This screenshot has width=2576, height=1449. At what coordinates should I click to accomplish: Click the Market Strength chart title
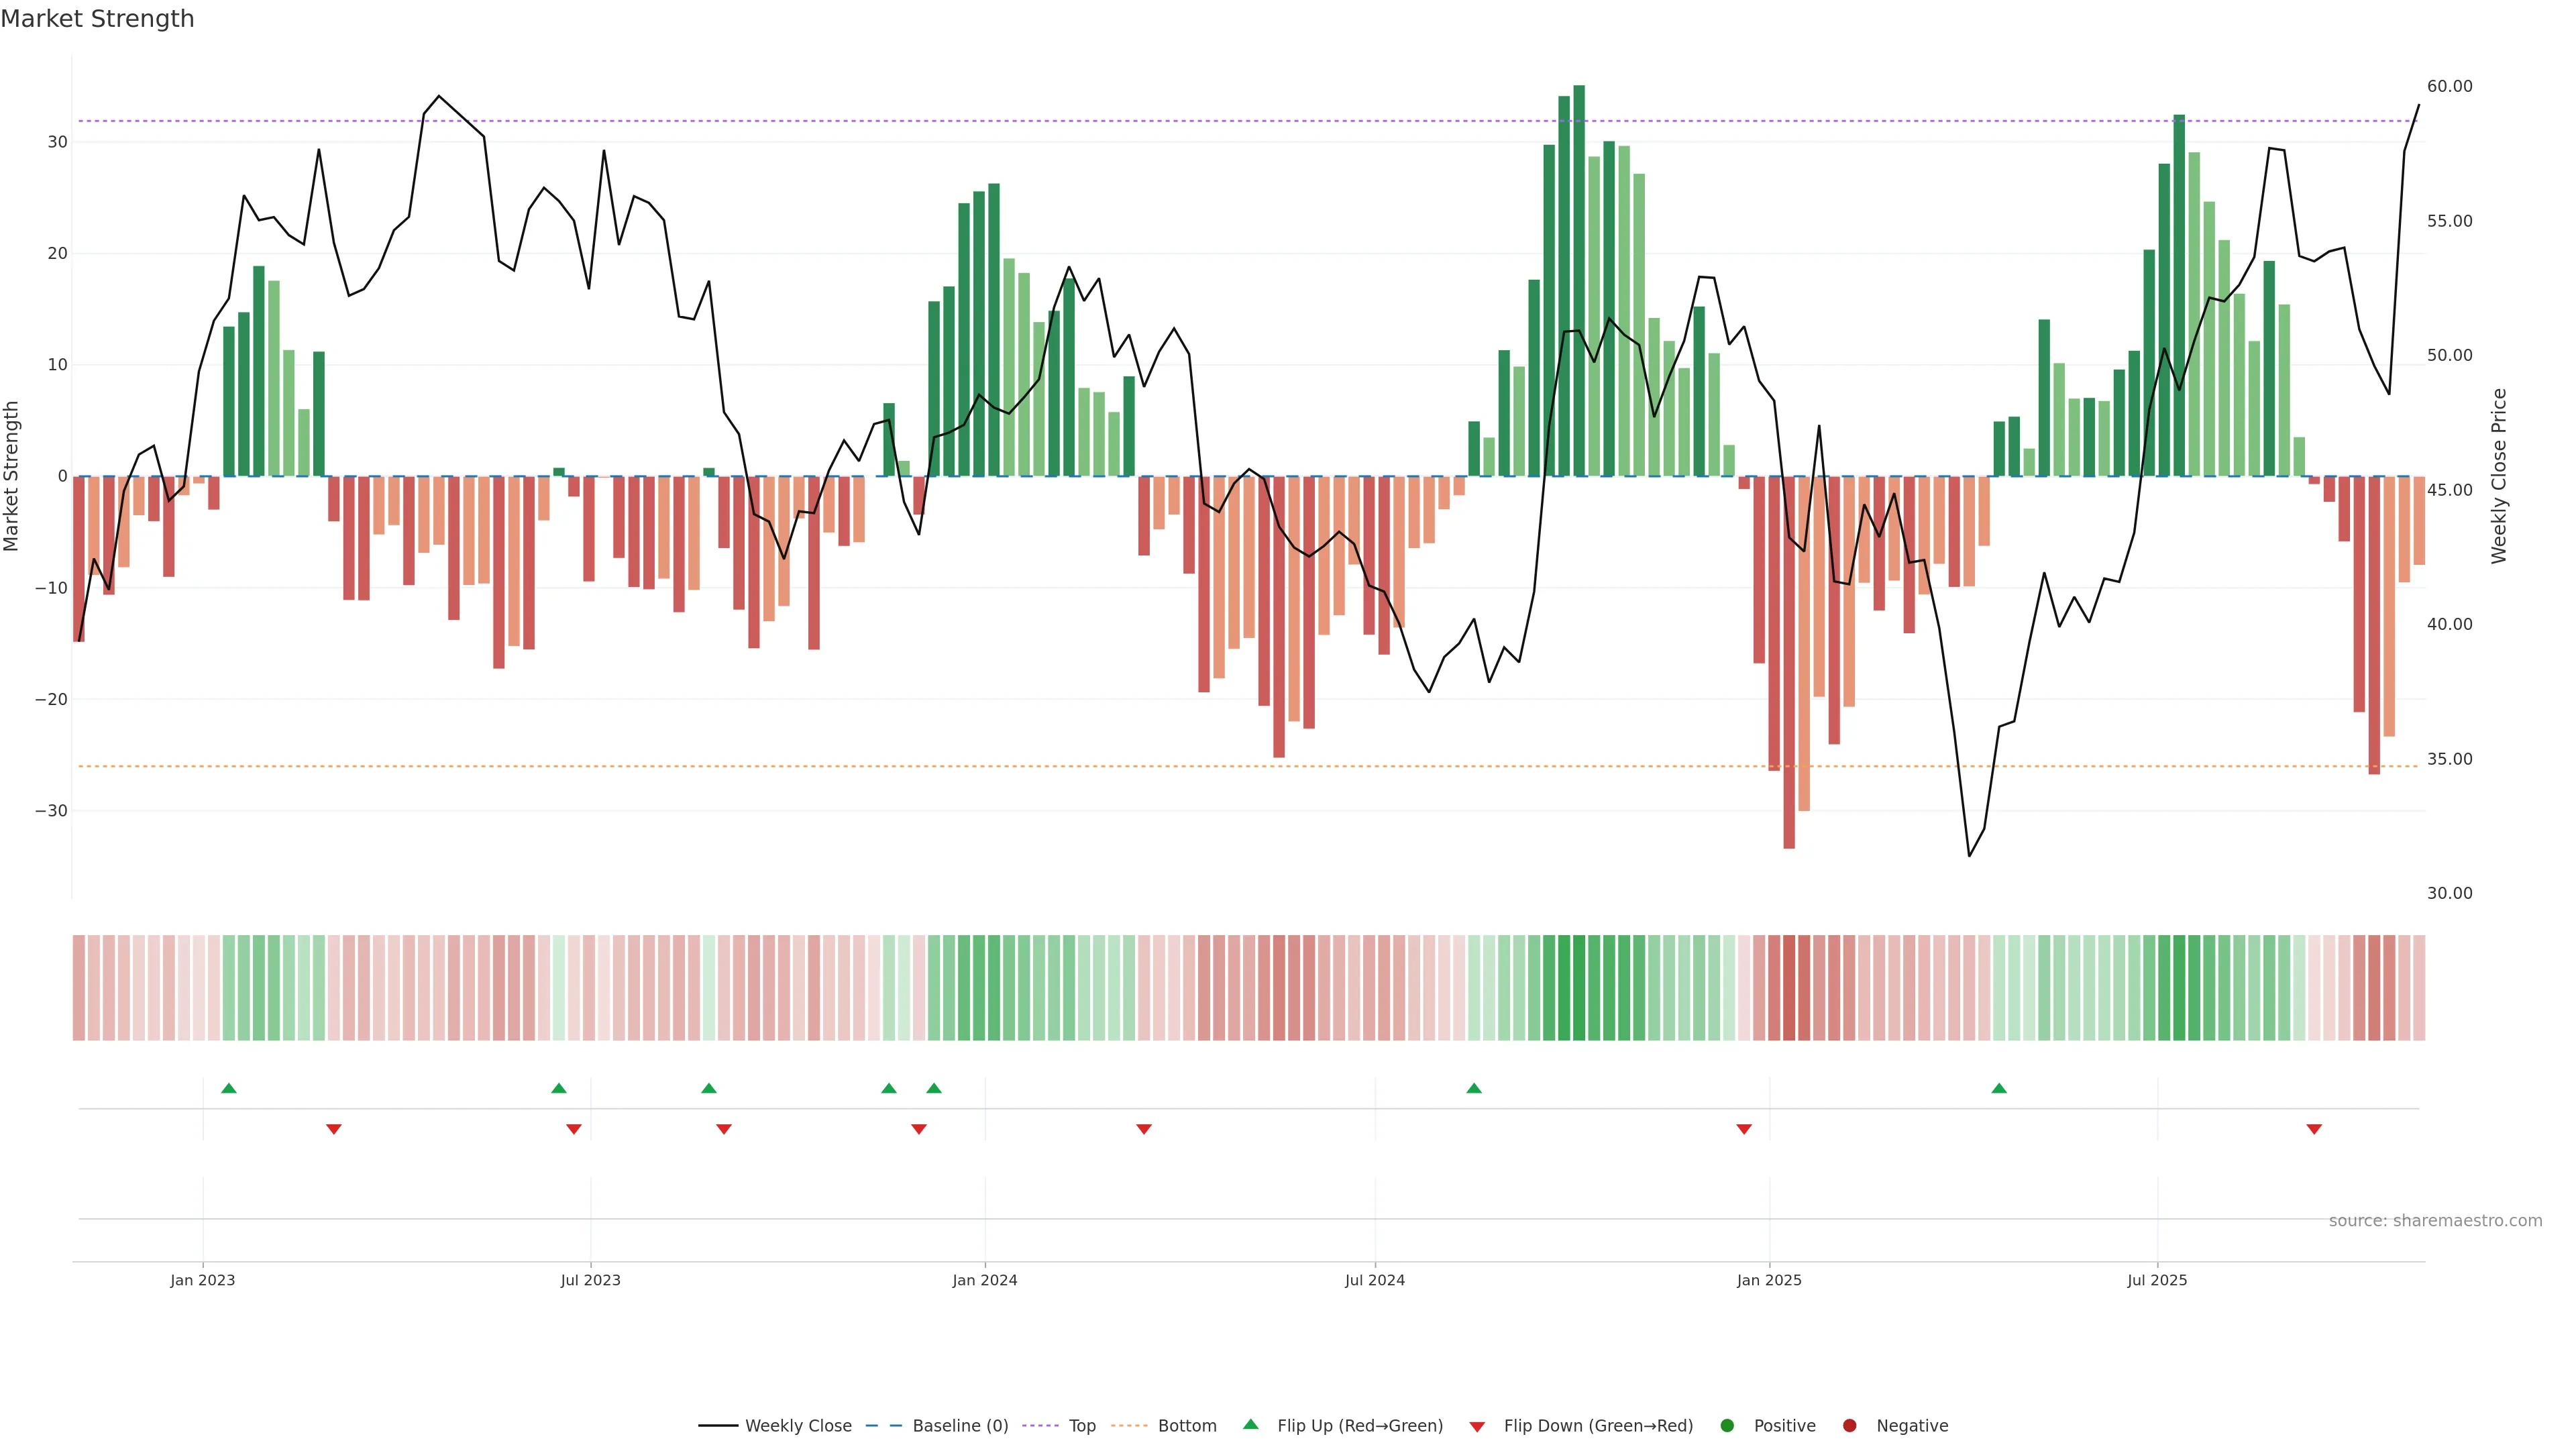click(x=97, y=19)
